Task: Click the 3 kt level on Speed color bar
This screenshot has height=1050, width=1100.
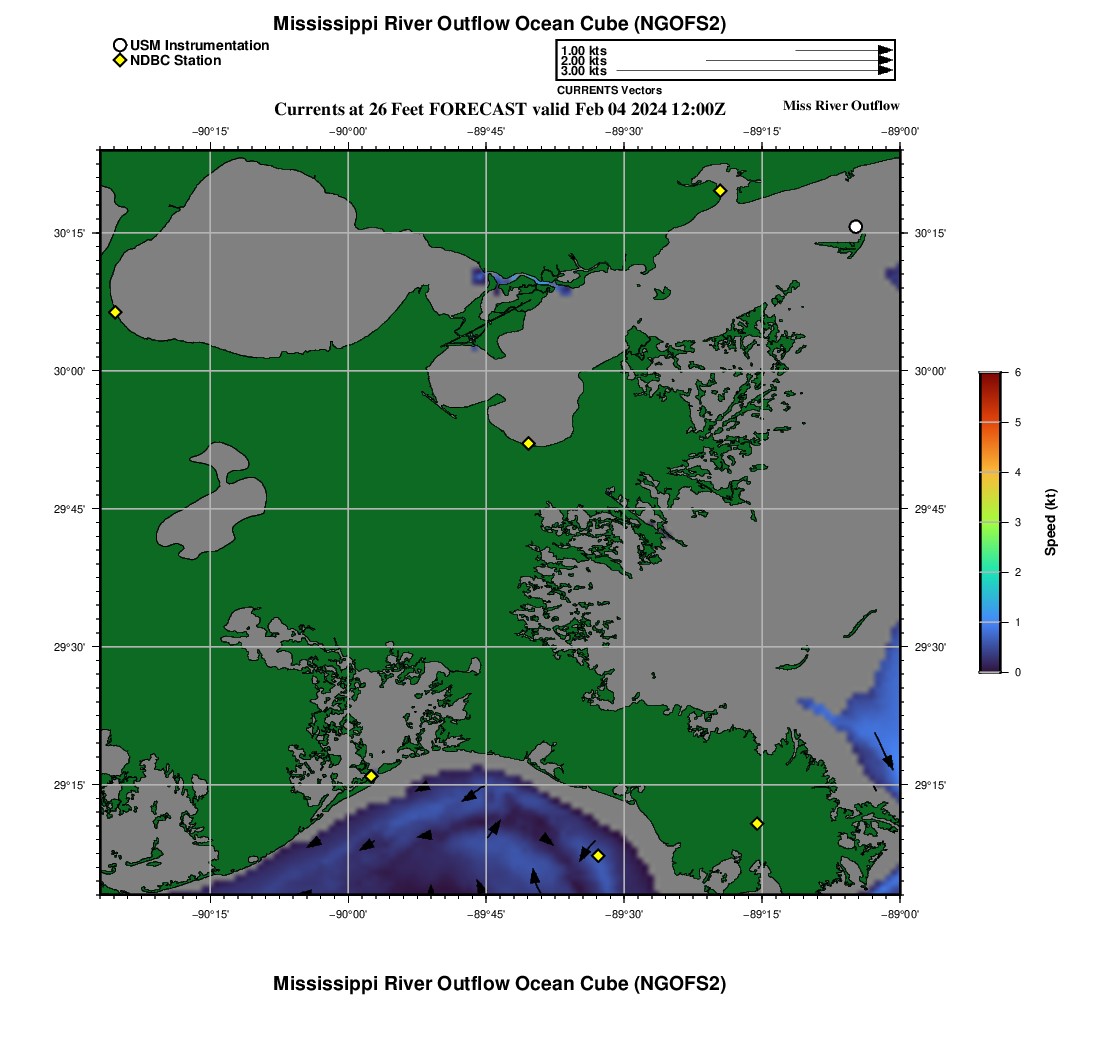Action: point(989,522)
